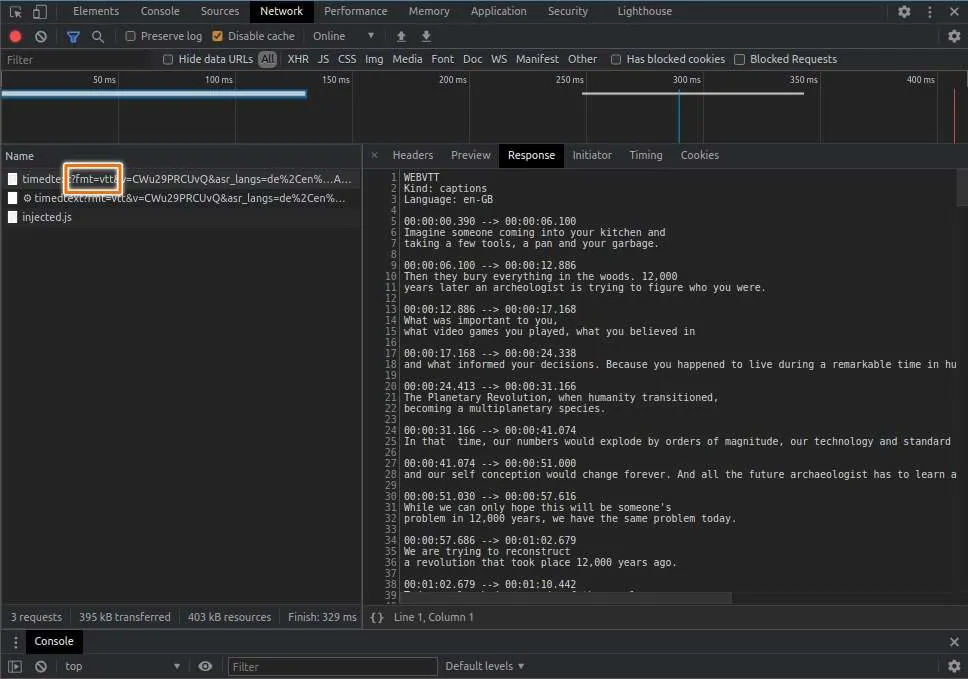968x679 pixels.
Task: Filter requests by JS
Action: 323,59
